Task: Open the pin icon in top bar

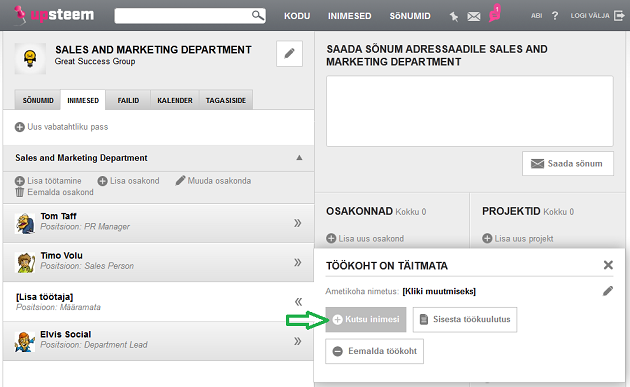Action: pyautogui.click(x=454, y=16)
